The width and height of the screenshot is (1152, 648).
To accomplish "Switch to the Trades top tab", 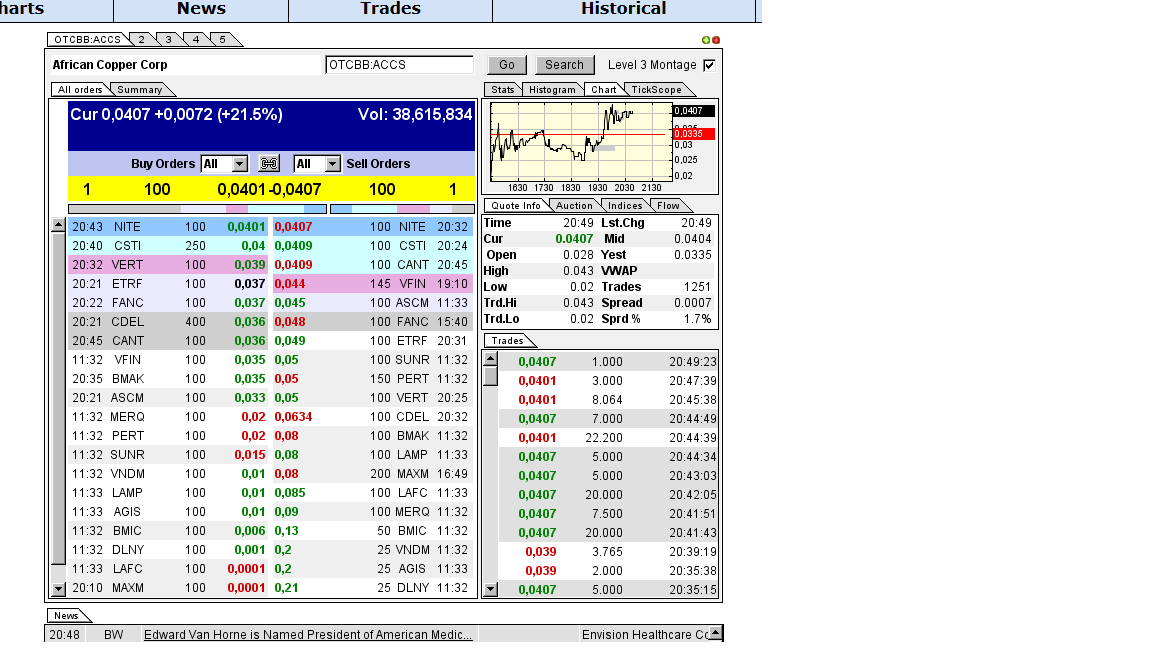I will tap(390, 9).
